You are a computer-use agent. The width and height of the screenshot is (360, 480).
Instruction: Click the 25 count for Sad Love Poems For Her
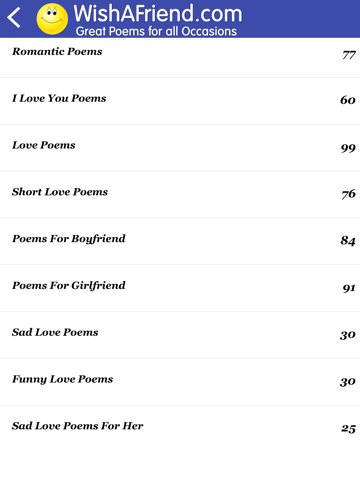pos(348,428)
